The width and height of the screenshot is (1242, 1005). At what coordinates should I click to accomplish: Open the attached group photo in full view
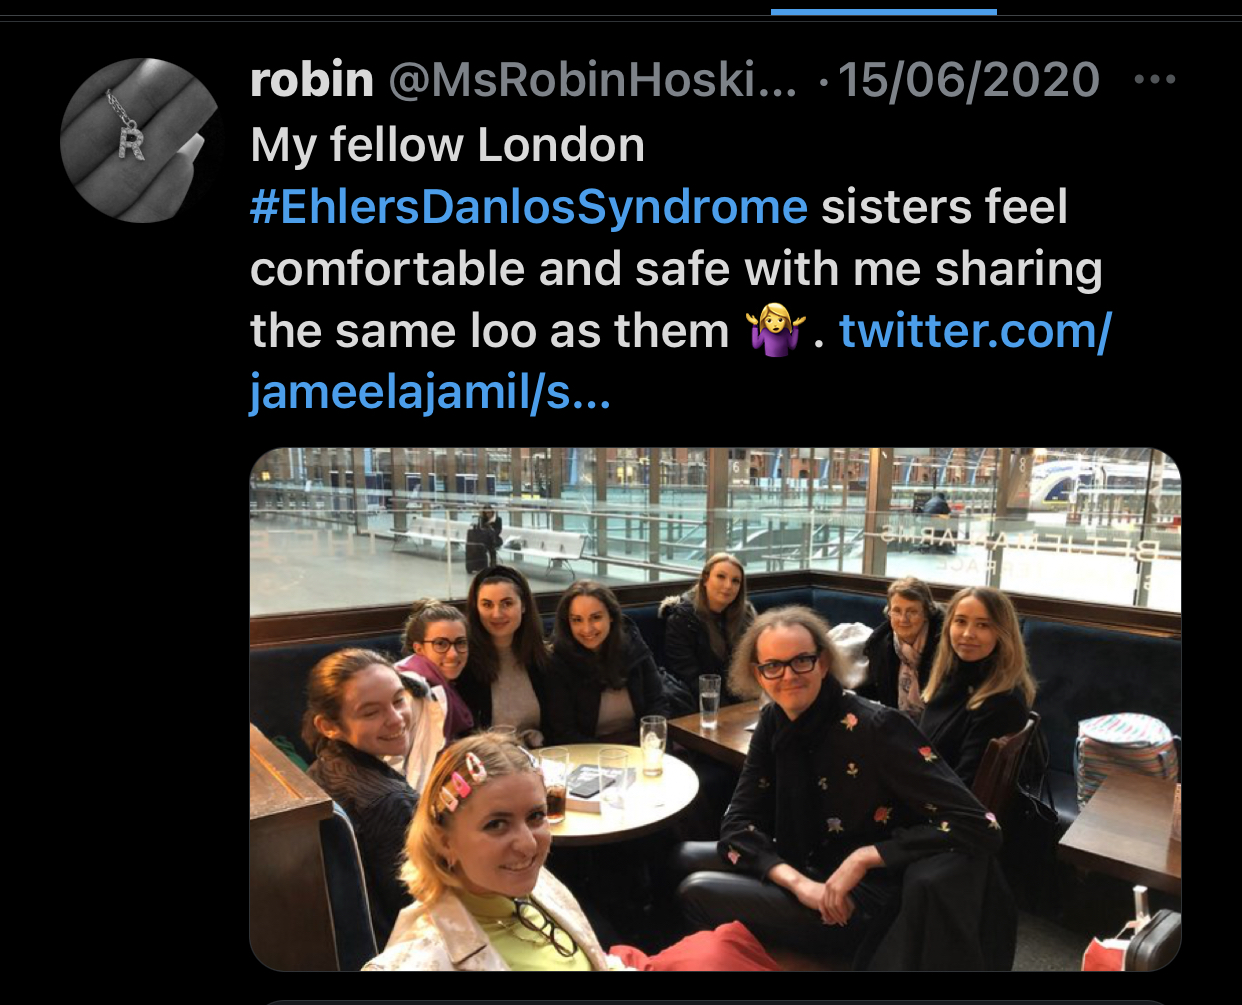tap(715, 709)
